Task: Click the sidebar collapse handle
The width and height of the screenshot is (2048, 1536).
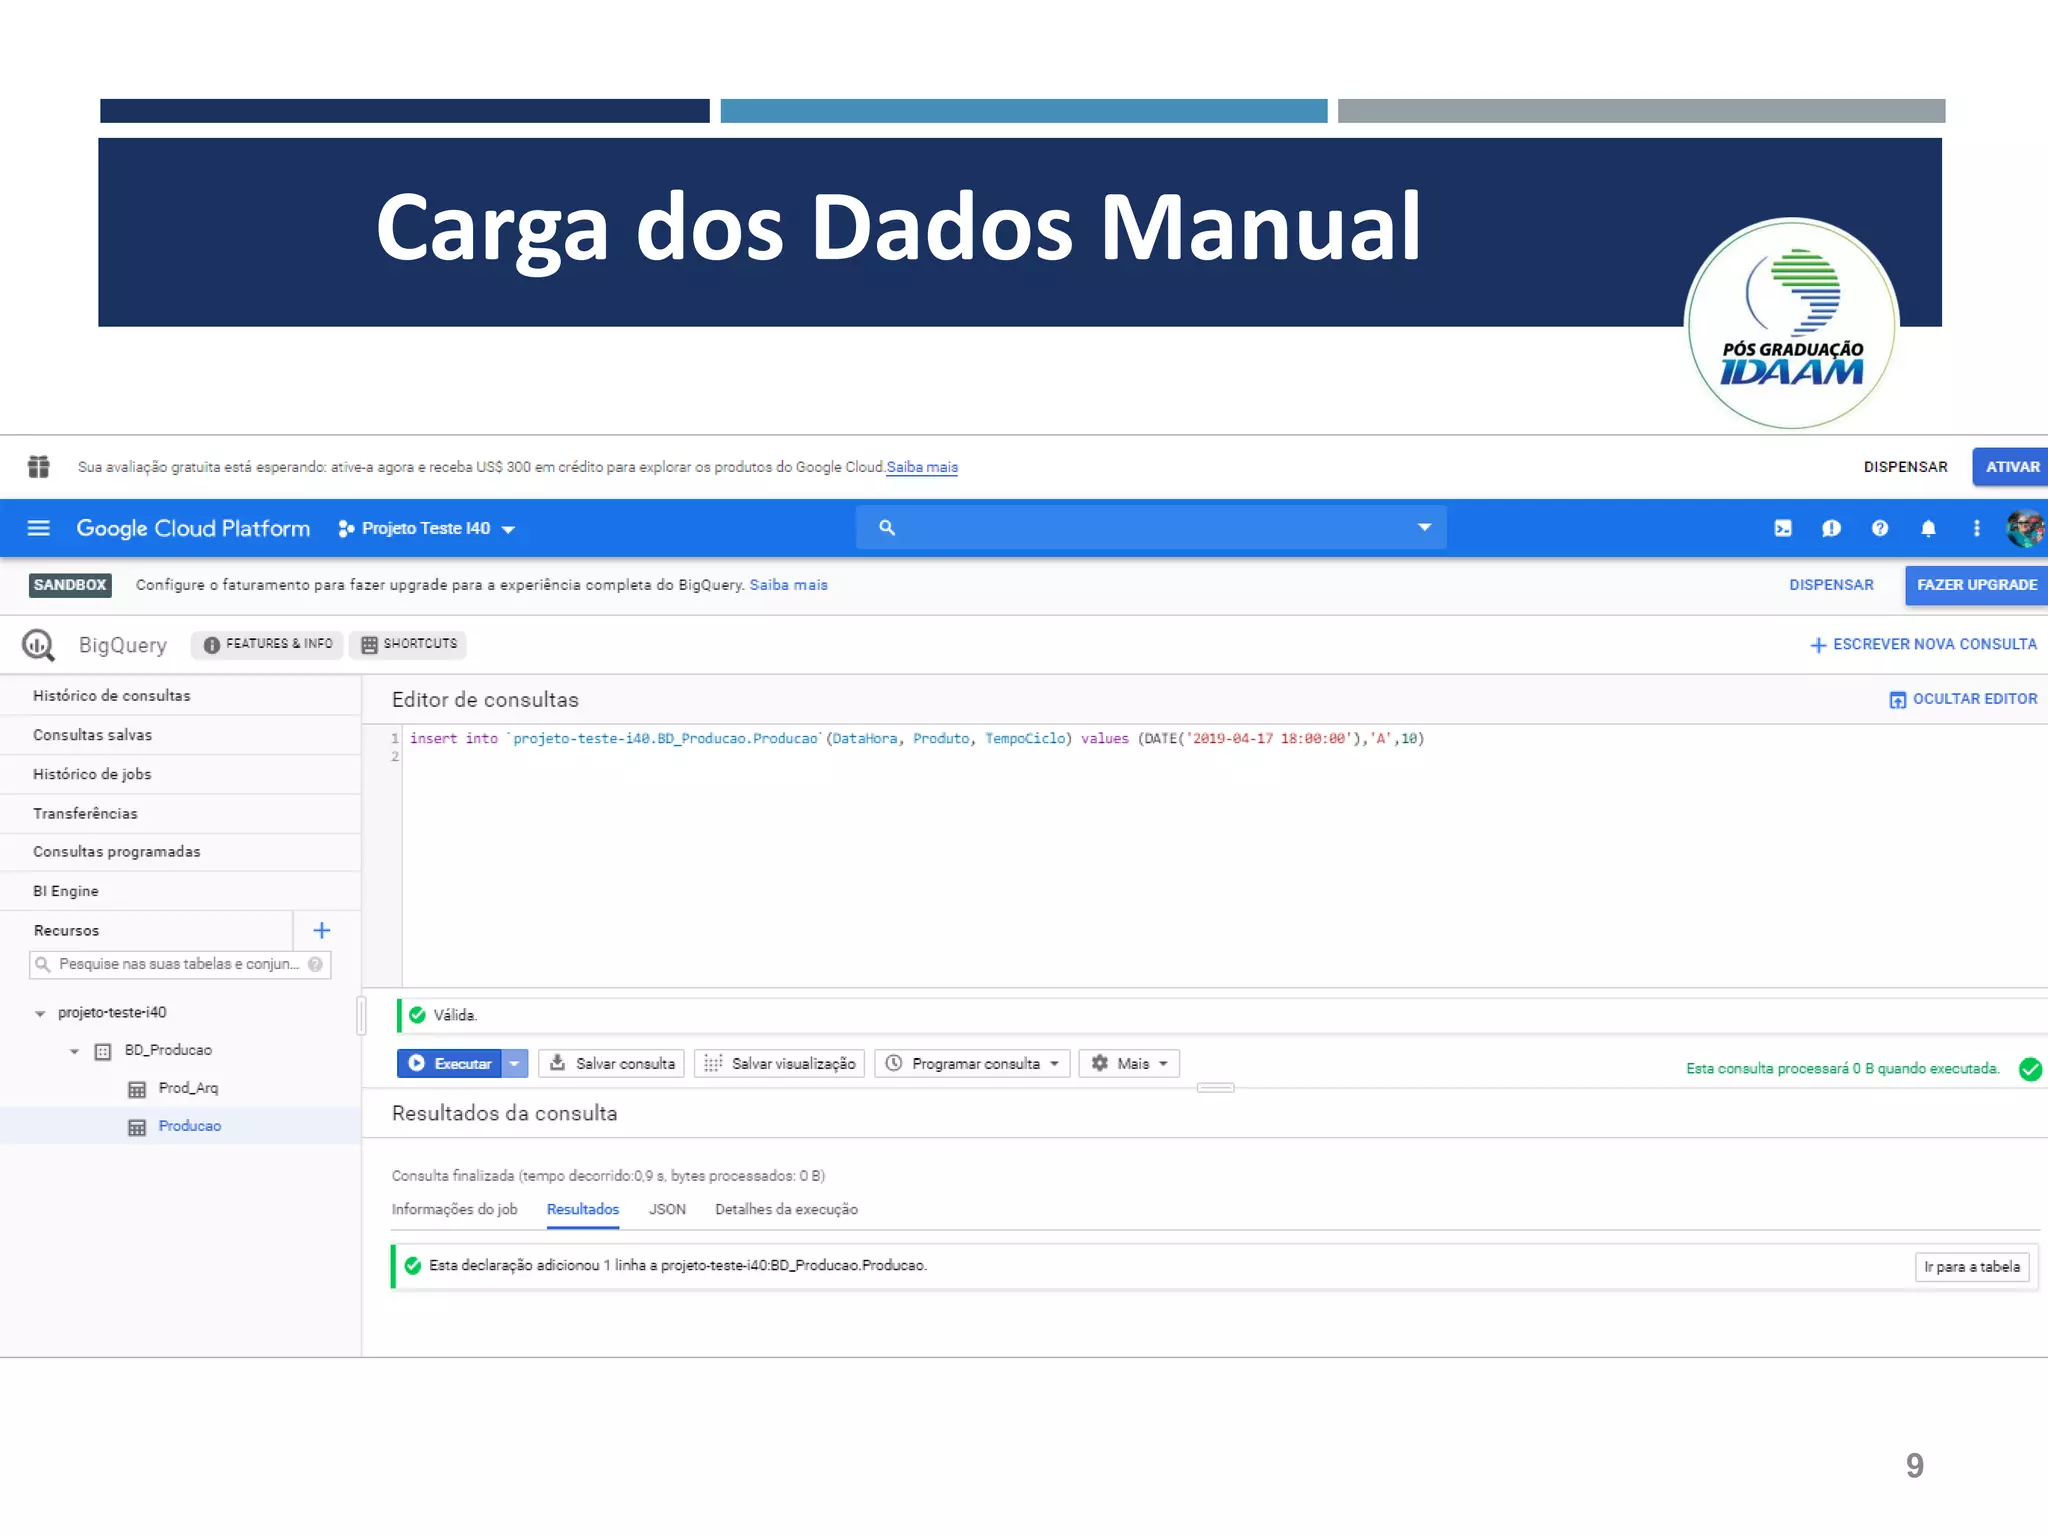Action: (x=361, y=1014)
